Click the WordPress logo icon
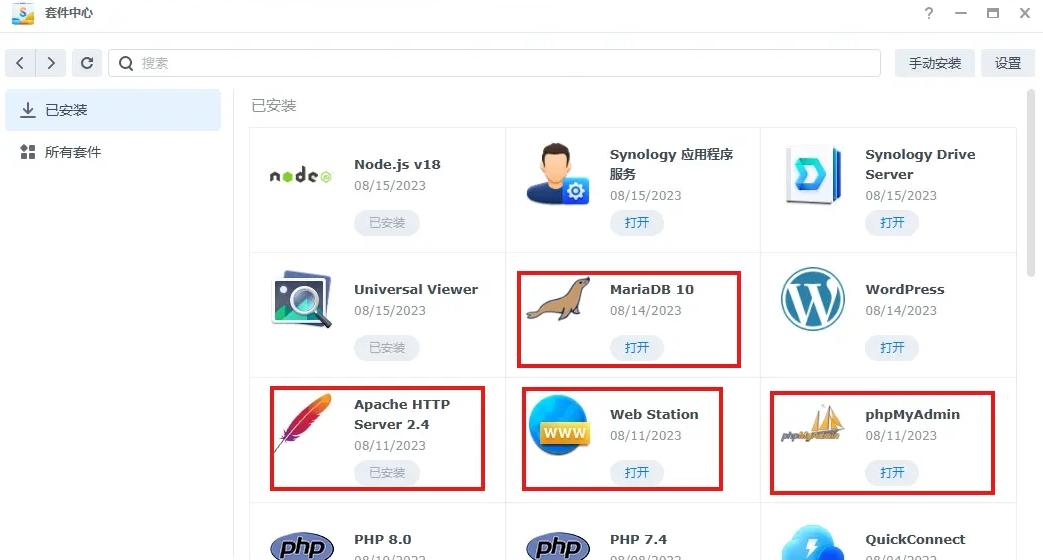 point(813,299)
